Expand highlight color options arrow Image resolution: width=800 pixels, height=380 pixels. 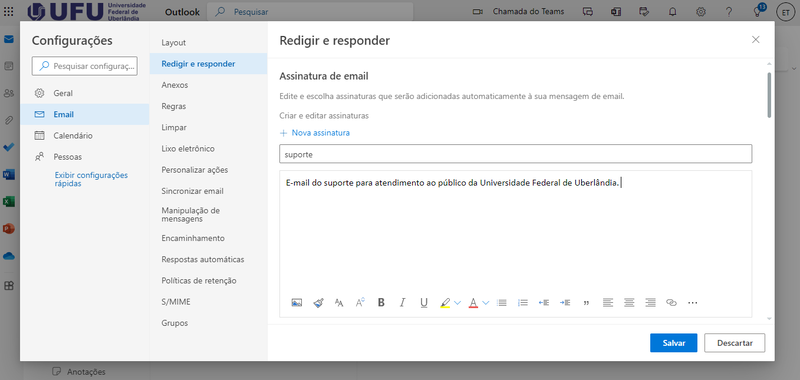pyautogui.click(x=458, y=302)
